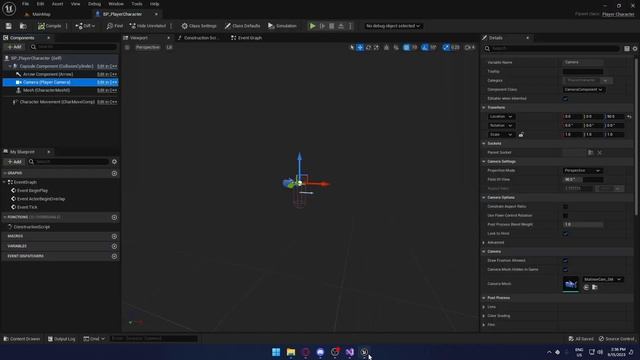640x360 pixels.
Task: Click Source Control status button
Action: click(617, 339)
